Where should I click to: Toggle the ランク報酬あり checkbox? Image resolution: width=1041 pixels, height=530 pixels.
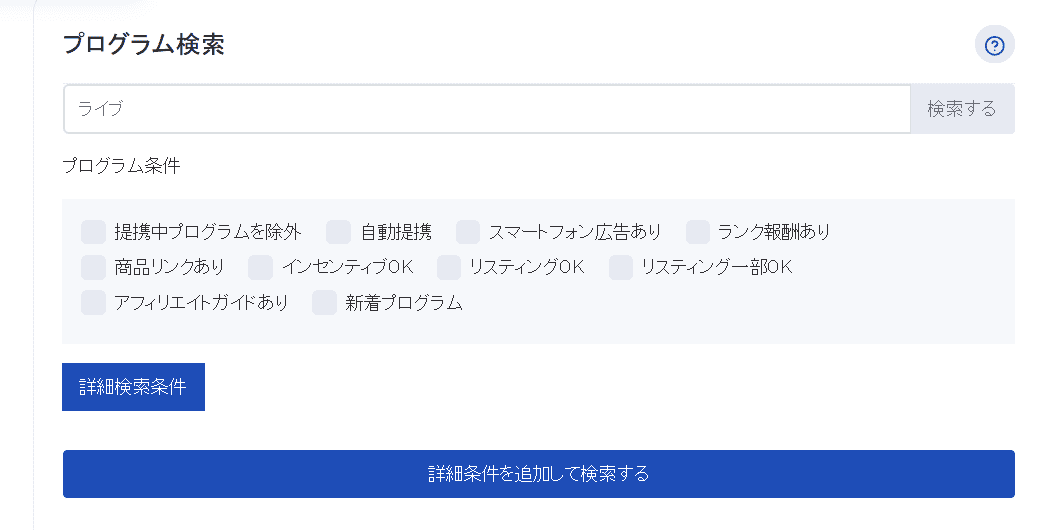pyautogui.click(x=698, y=232)
